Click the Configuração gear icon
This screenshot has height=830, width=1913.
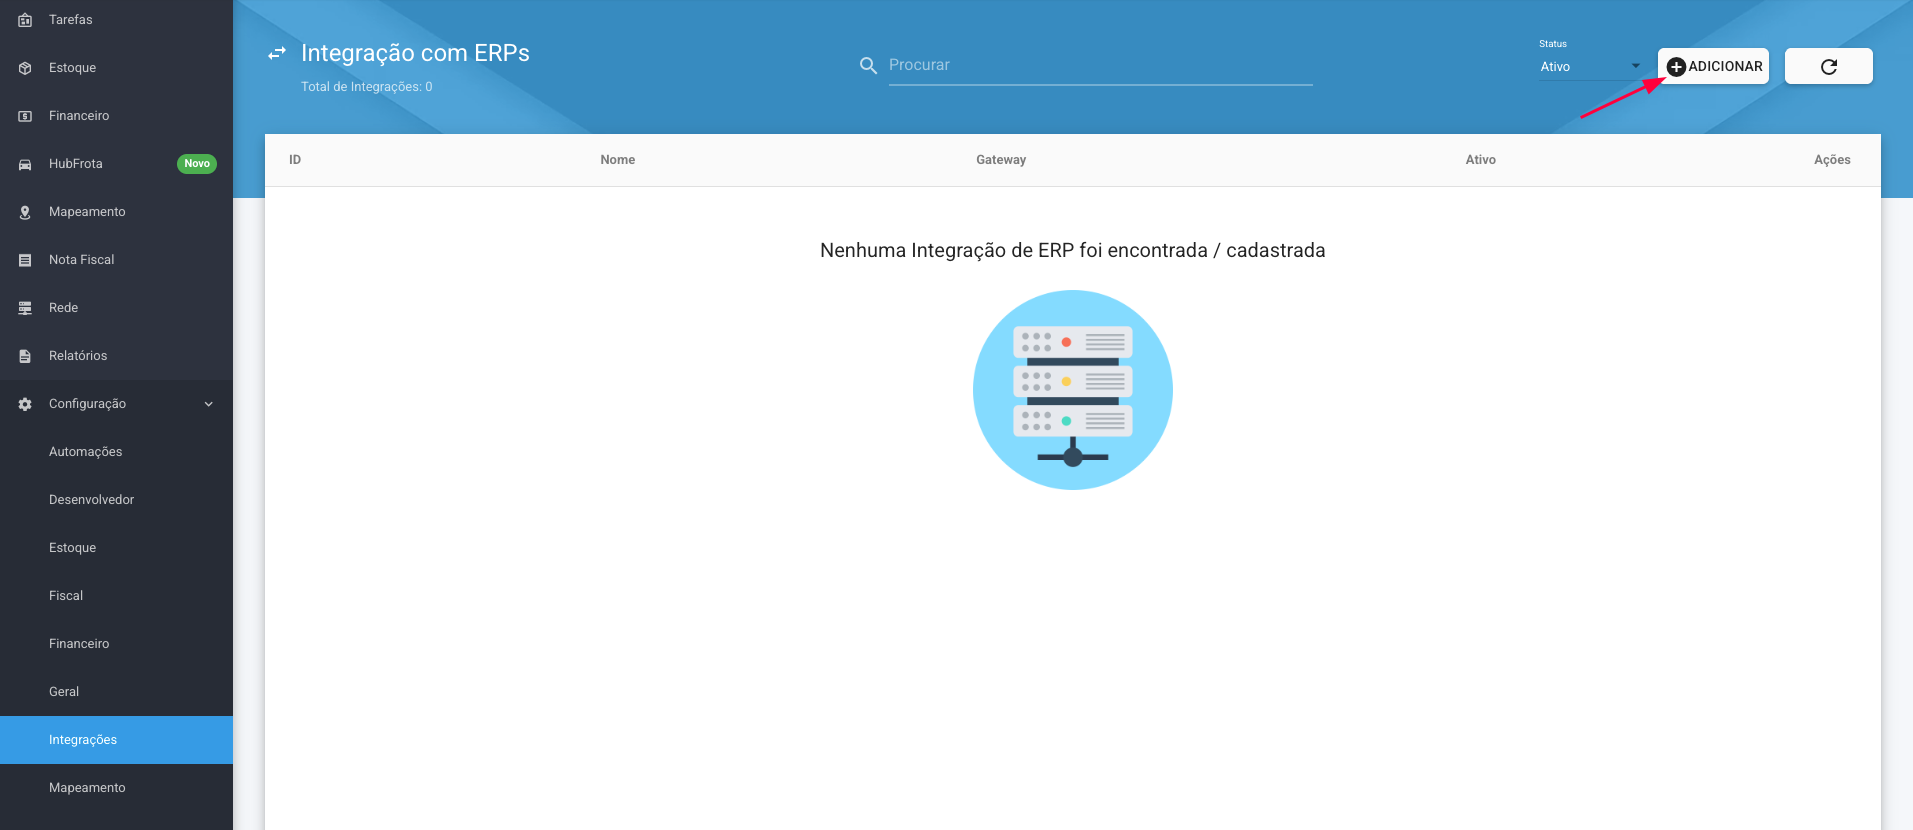click(25, 404)
